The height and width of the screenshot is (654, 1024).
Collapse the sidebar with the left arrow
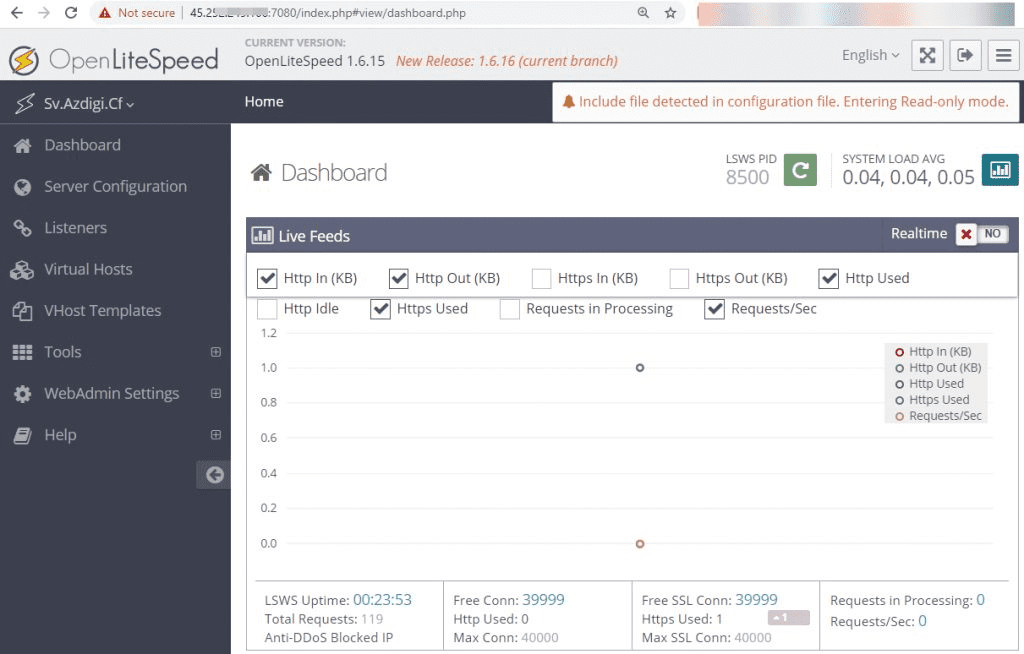[214, 475]
